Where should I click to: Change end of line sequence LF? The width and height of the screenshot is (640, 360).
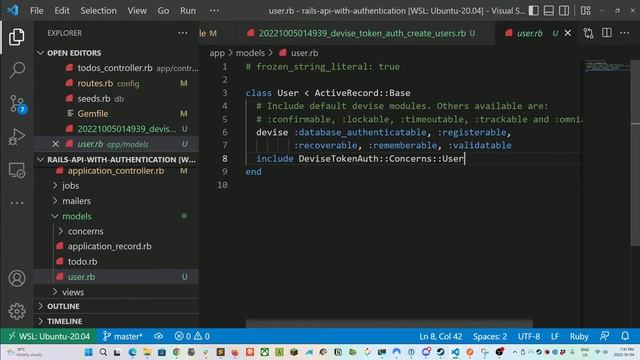click(x=555, y=336)
